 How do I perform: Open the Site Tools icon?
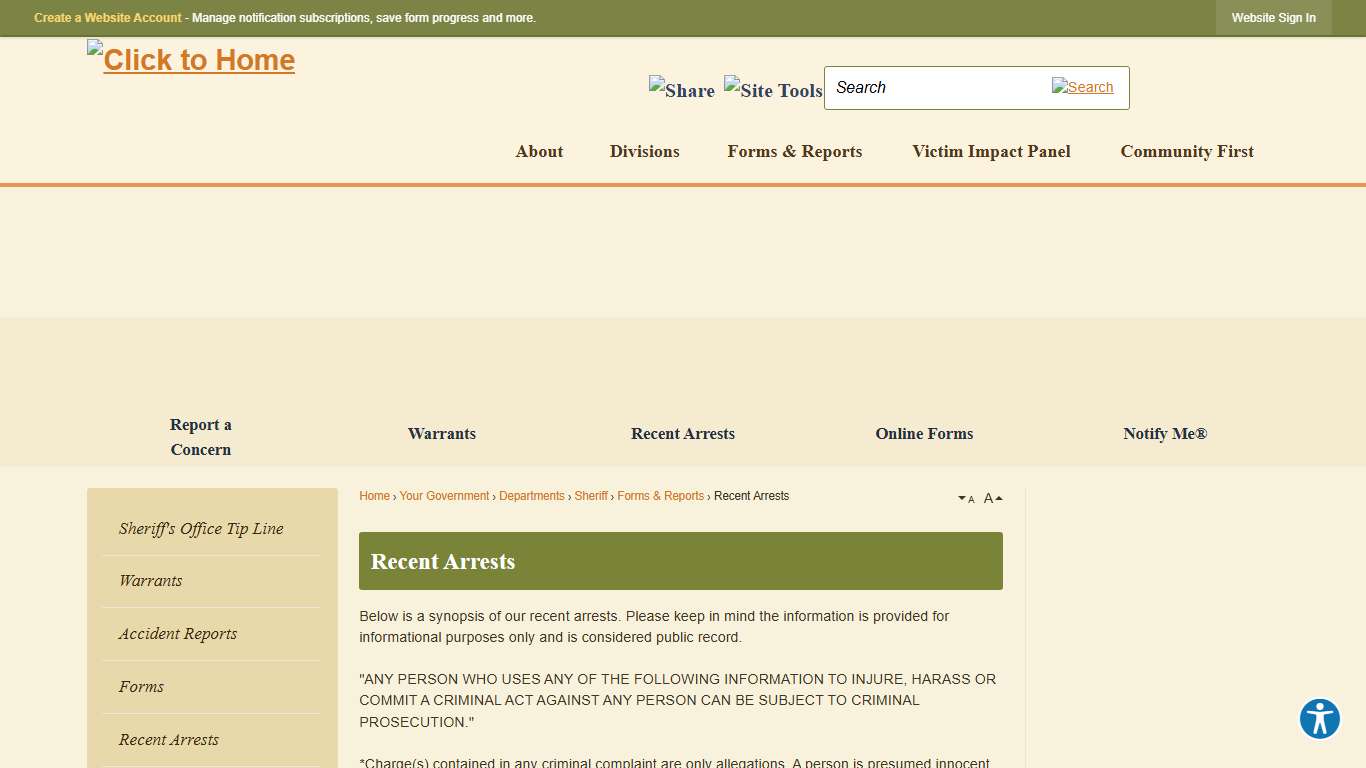[773, 89]
